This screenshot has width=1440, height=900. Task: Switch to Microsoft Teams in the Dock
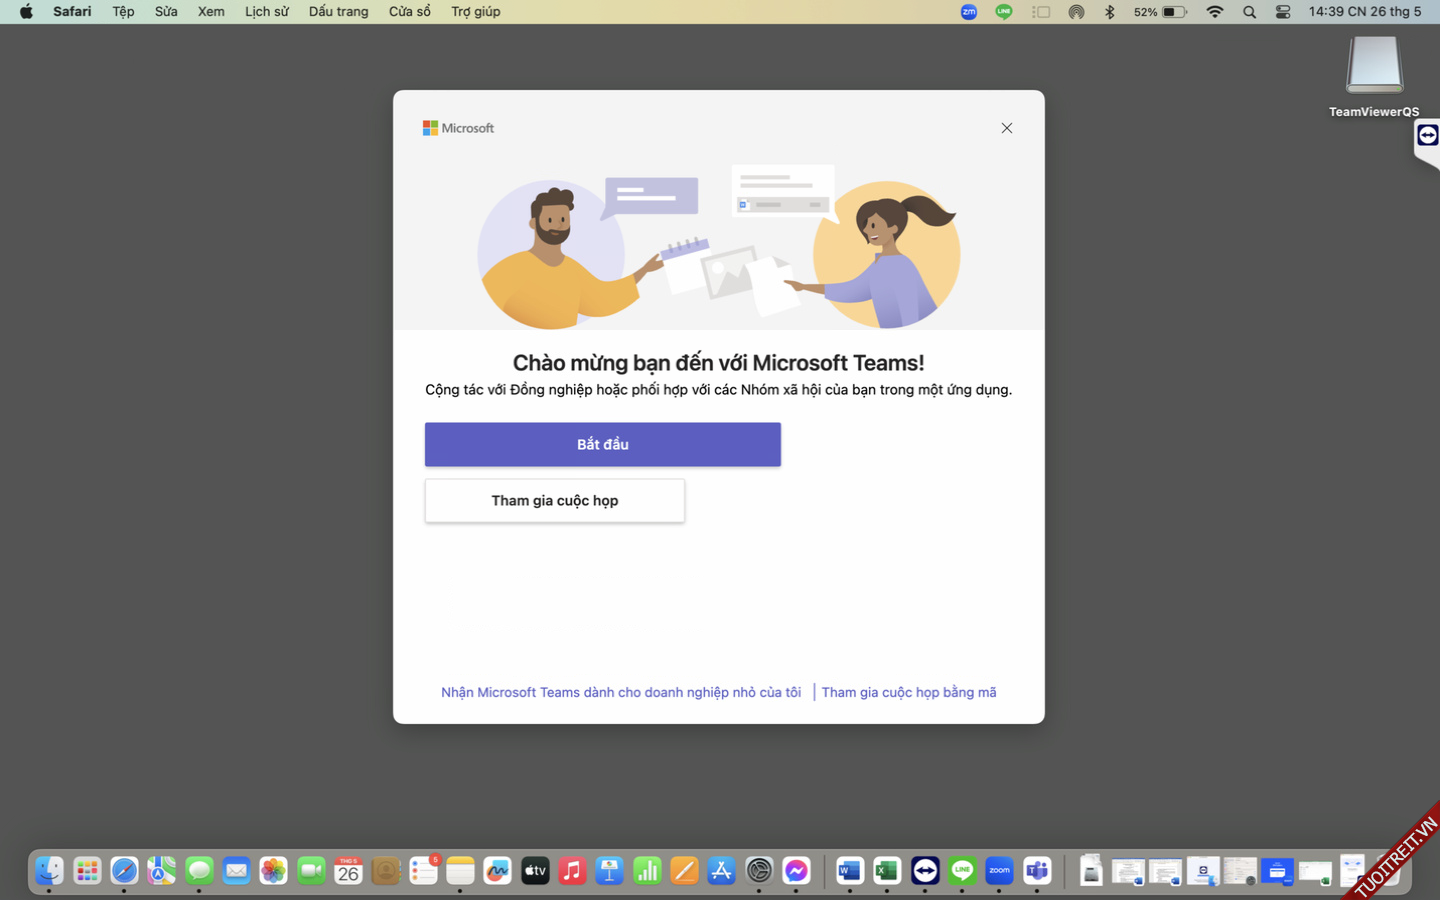pos(1037,871)
